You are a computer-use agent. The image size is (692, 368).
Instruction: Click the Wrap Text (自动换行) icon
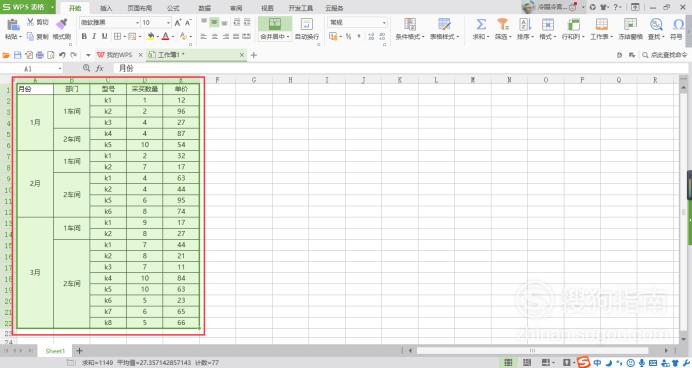306,24
